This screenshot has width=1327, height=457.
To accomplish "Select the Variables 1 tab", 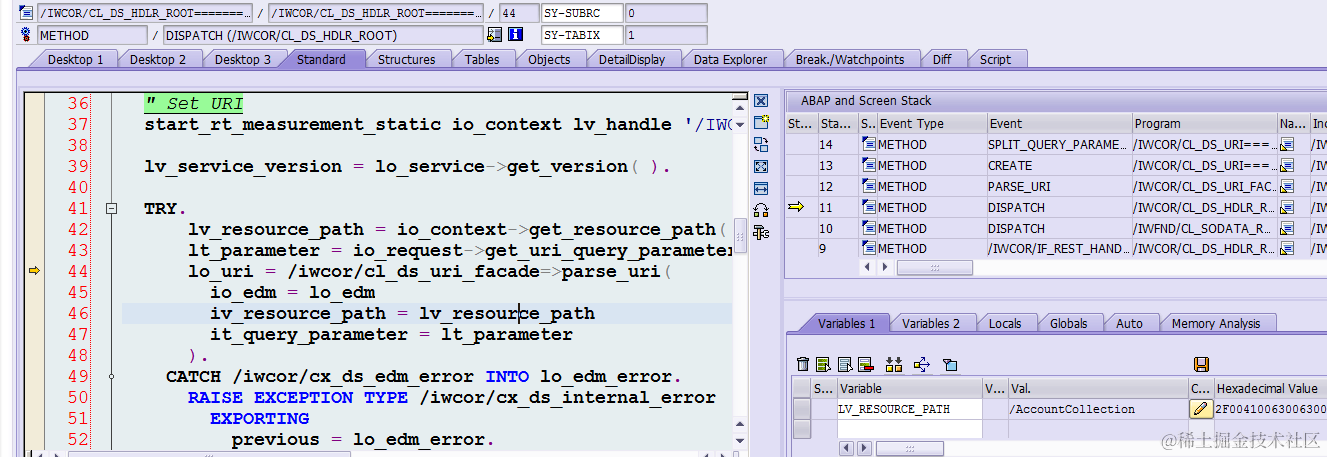I will (846, 323).
